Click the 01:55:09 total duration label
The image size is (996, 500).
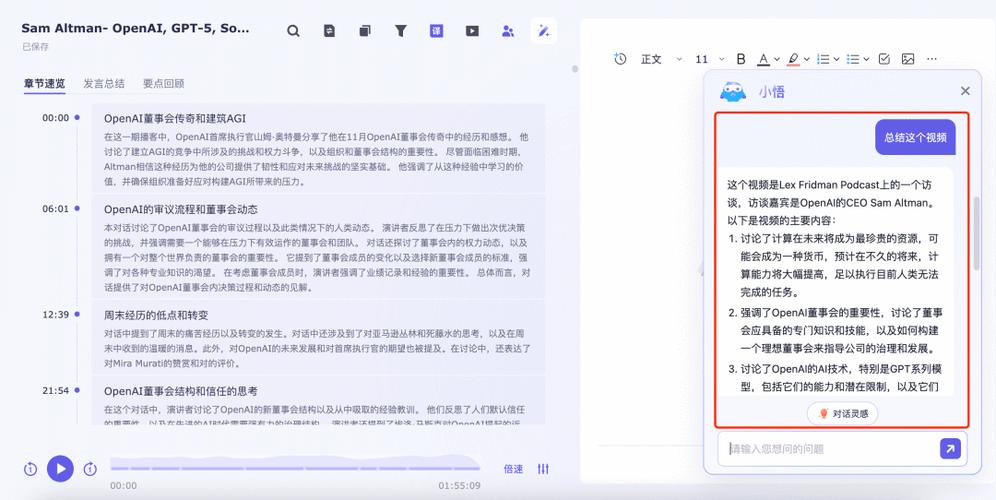point(459,485)
